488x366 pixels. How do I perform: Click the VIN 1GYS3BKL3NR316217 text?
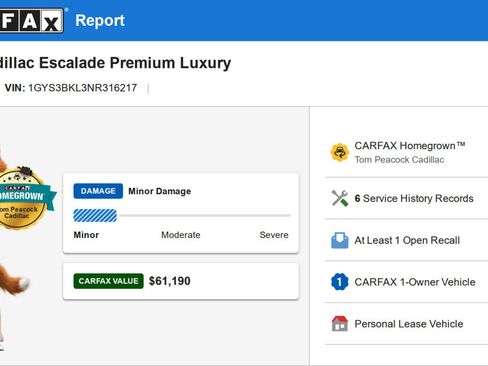[71, 88]
